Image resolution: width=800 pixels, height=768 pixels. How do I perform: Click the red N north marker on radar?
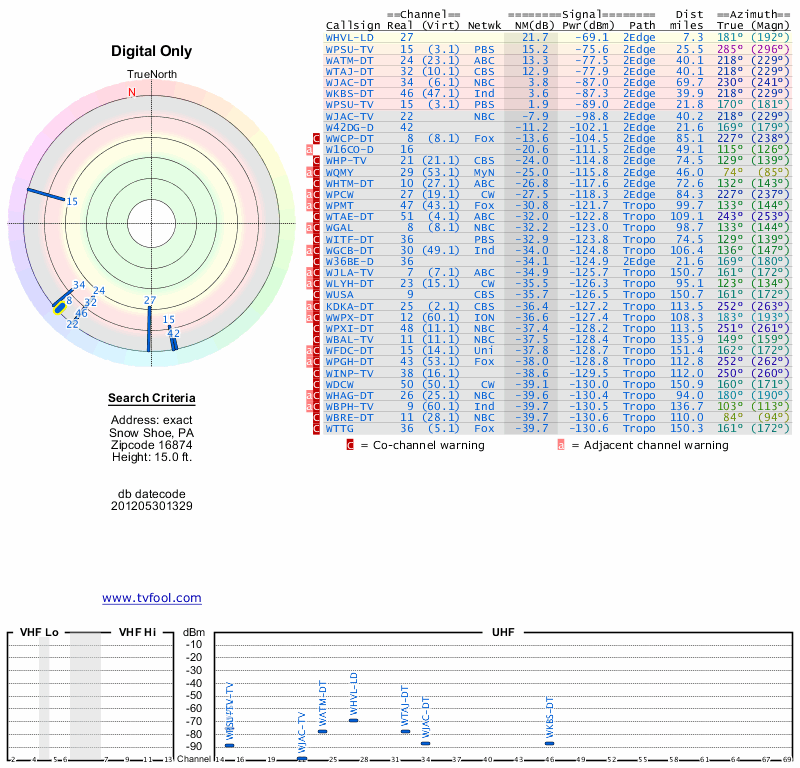tap(132, 92)
